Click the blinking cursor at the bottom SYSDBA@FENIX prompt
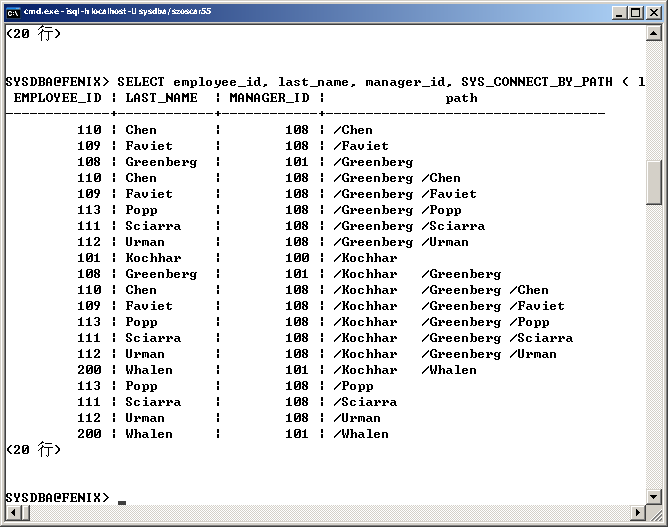Viewport: 668px width, 527px height. (122, 498)
